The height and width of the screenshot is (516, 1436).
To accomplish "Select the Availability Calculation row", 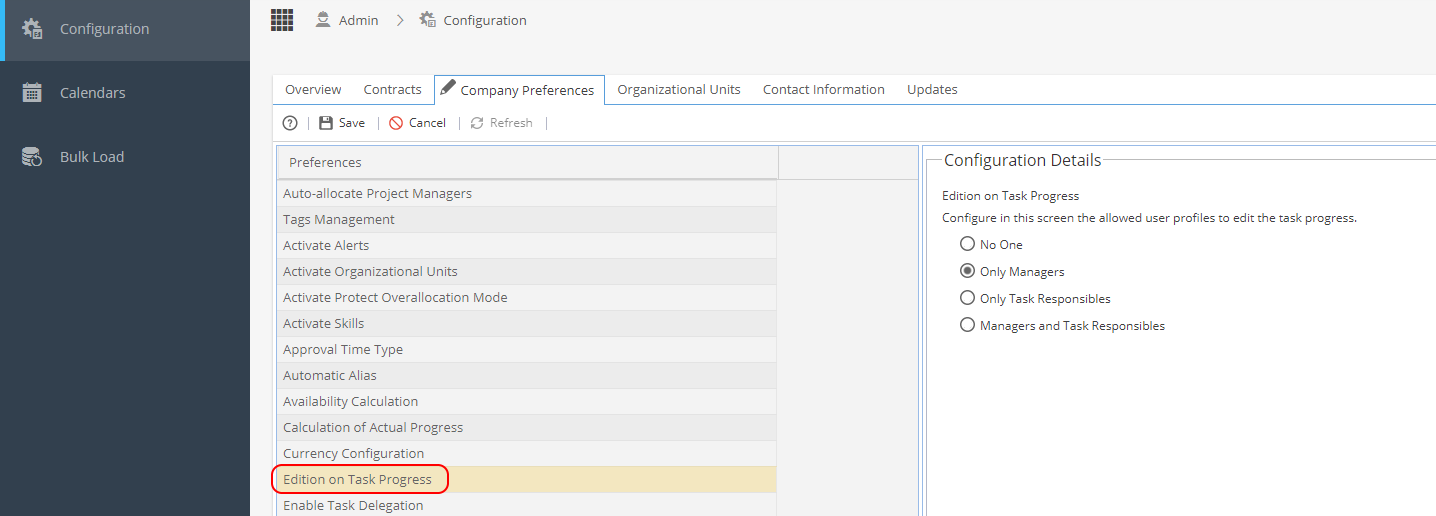I will (526, 402).
